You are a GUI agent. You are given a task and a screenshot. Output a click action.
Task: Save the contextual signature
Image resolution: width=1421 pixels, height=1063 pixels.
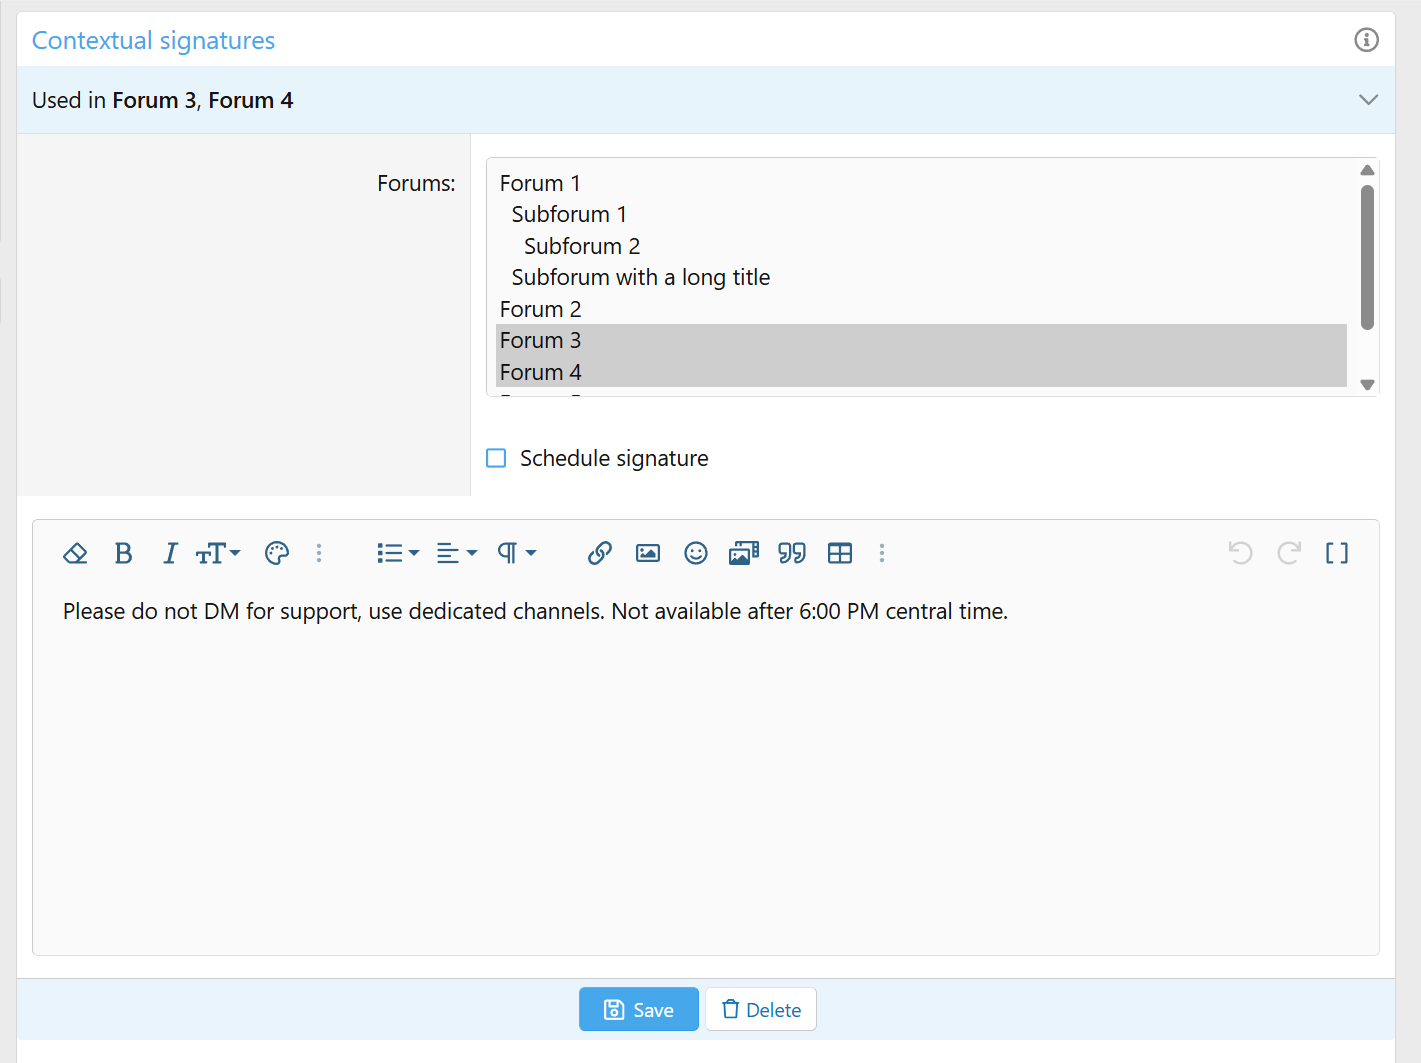[638, 1010]
